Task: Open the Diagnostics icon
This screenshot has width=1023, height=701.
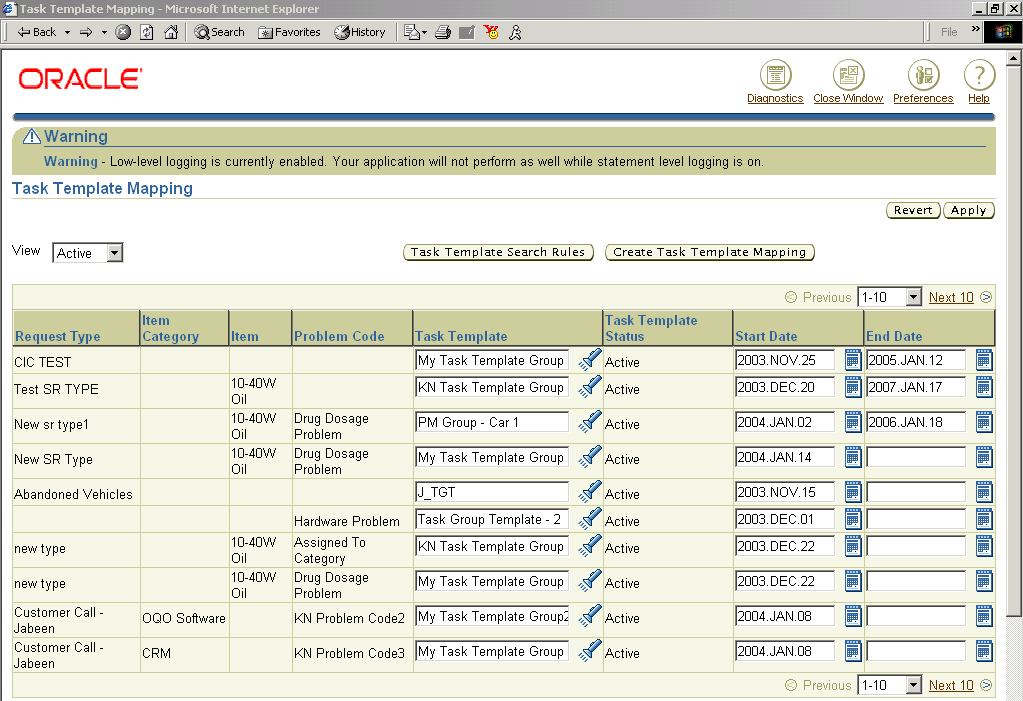Action: click(775, 75)
